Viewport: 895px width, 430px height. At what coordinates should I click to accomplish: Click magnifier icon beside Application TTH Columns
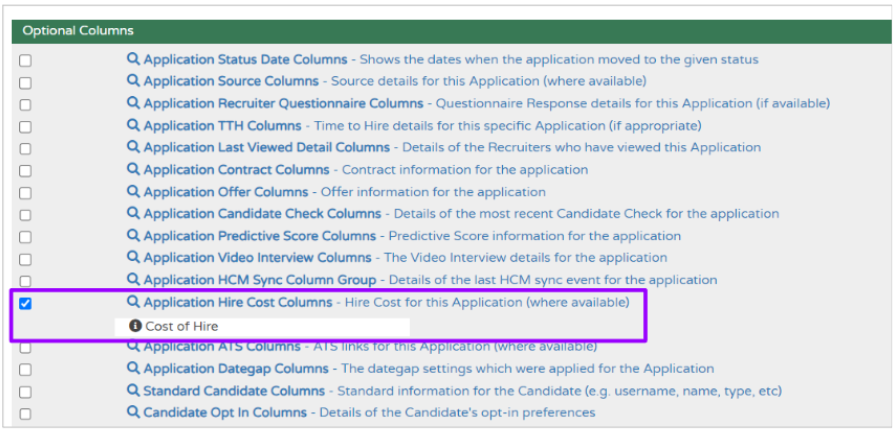133,126
